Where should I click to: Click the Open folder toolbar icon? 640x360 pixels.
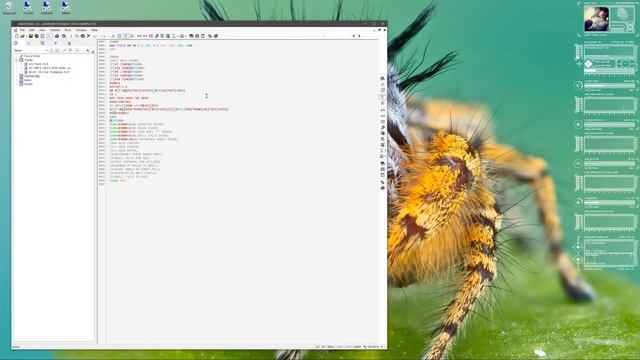pos(22,36)
